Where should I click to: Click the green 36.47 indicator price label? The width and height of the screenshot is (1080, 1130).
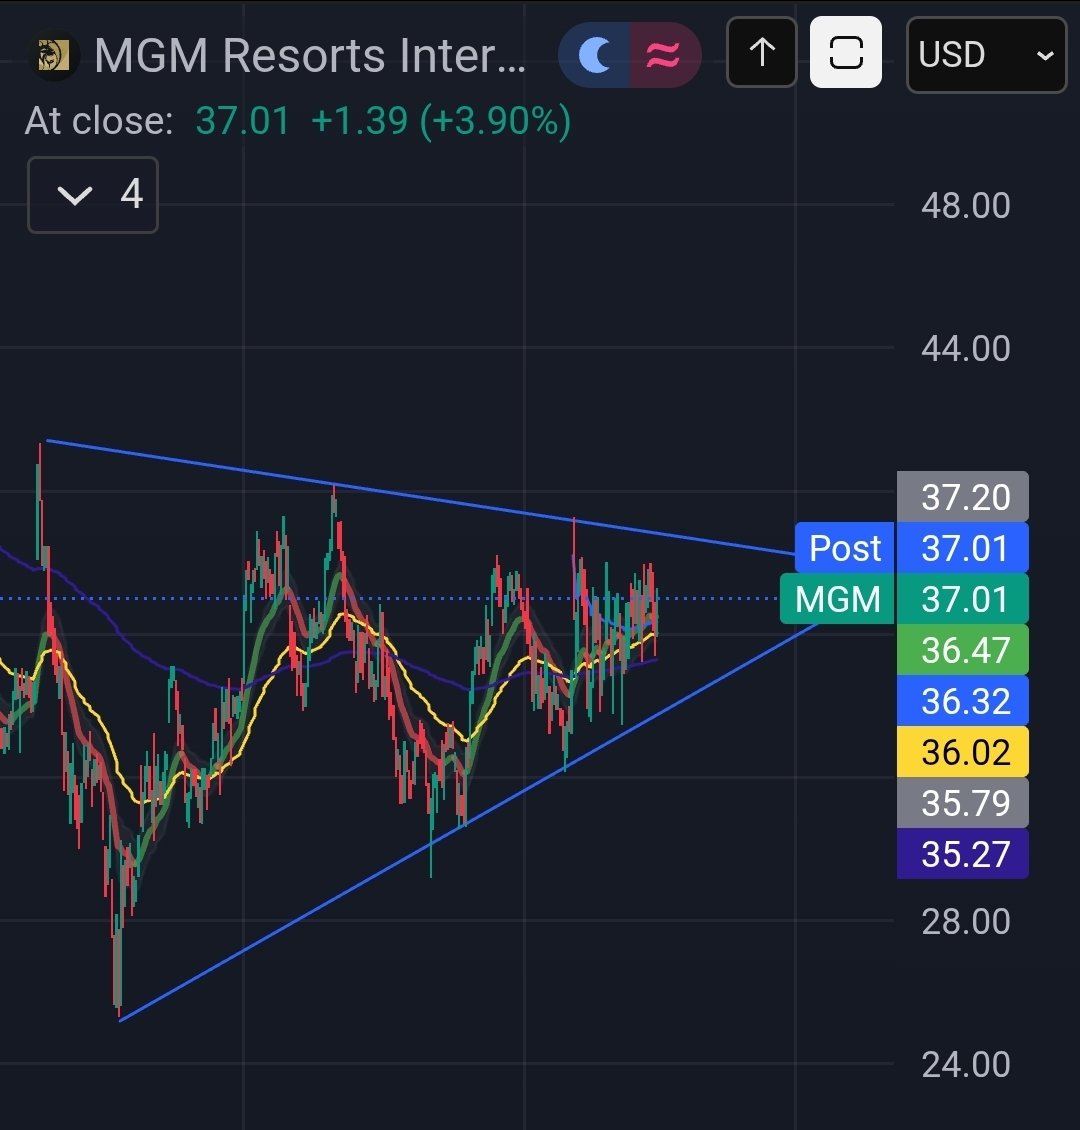pos(963,650)
